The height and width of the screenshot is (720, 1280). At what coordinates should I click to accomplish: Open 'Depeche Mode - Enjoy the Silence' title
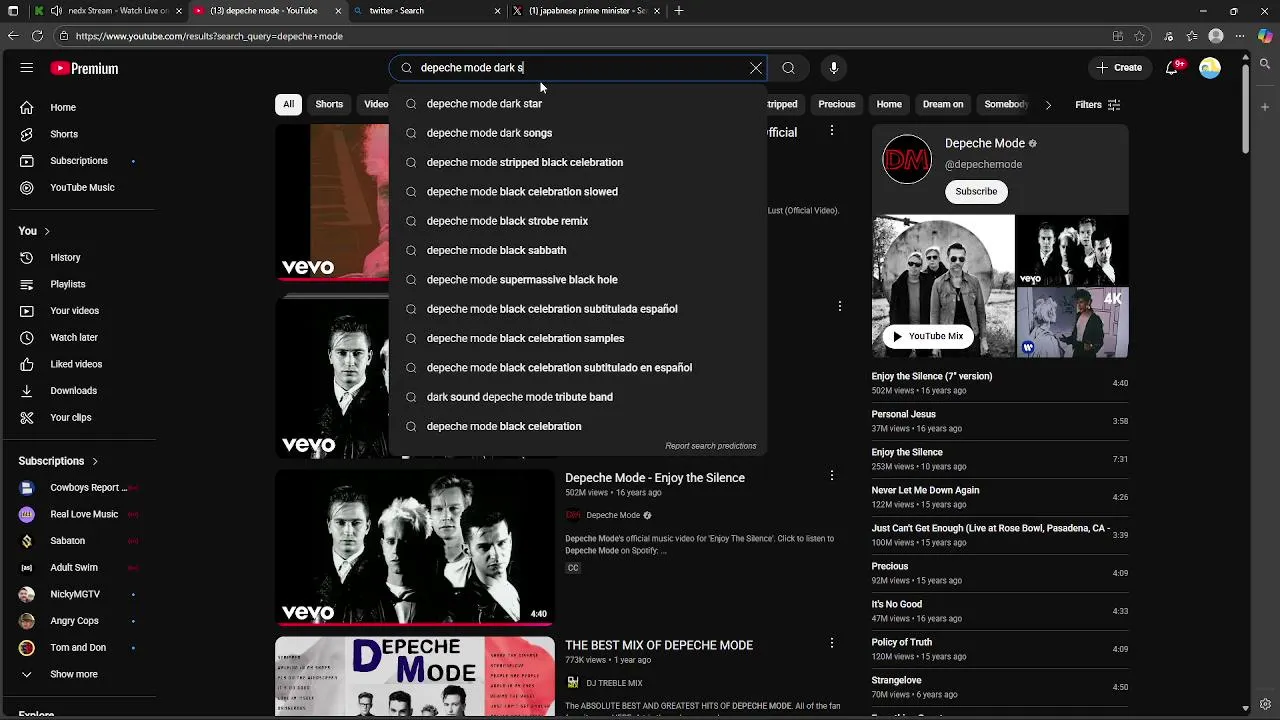[x=655, y=478]
